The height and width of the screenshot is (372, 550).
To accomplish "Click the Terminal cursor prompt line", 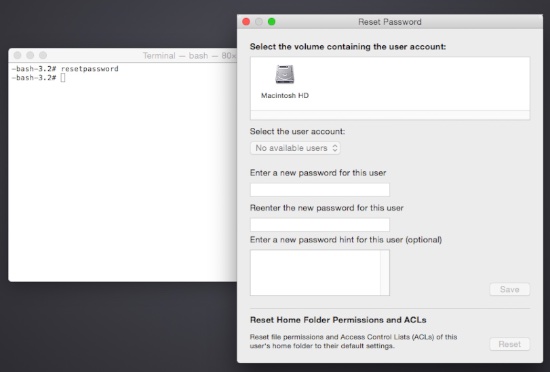I will (x=39, y=77).
